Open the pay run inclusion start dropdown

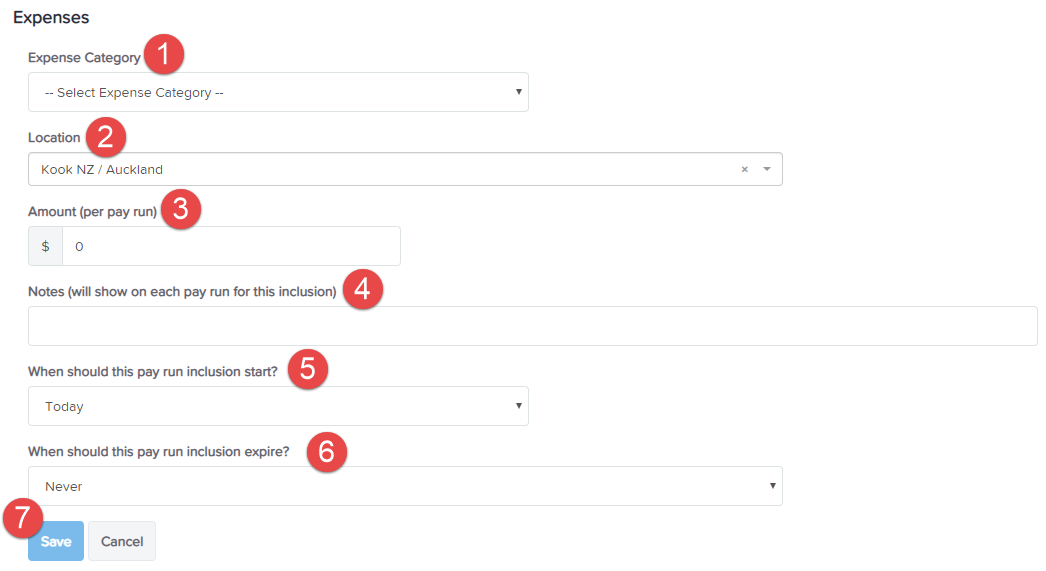[278, 406]
